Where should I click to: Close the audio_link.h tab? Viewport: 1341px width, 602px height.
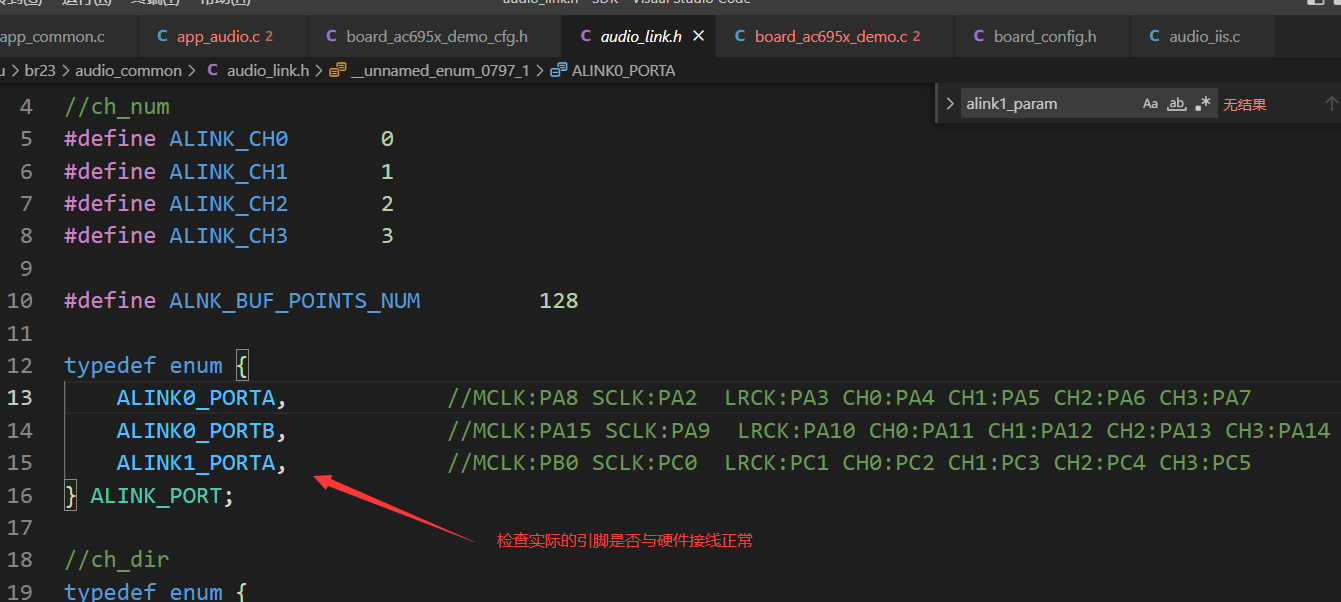click(x=699, y=36)
